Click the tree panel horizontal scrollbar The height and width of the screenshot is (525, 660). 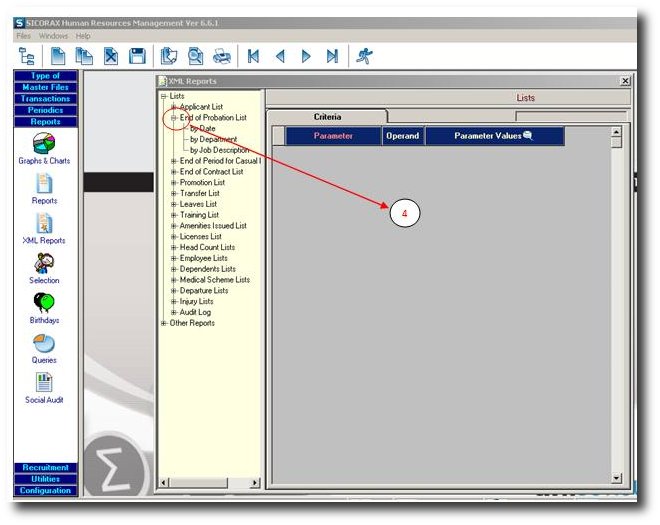point(209,483)
